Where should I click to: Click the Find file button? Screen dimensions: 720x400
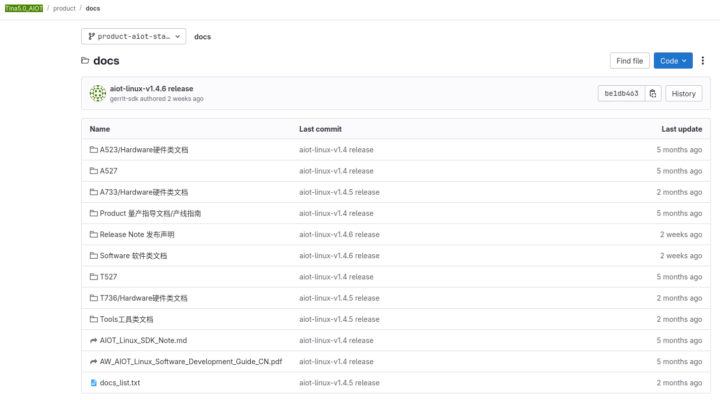[x=630, y=61]
